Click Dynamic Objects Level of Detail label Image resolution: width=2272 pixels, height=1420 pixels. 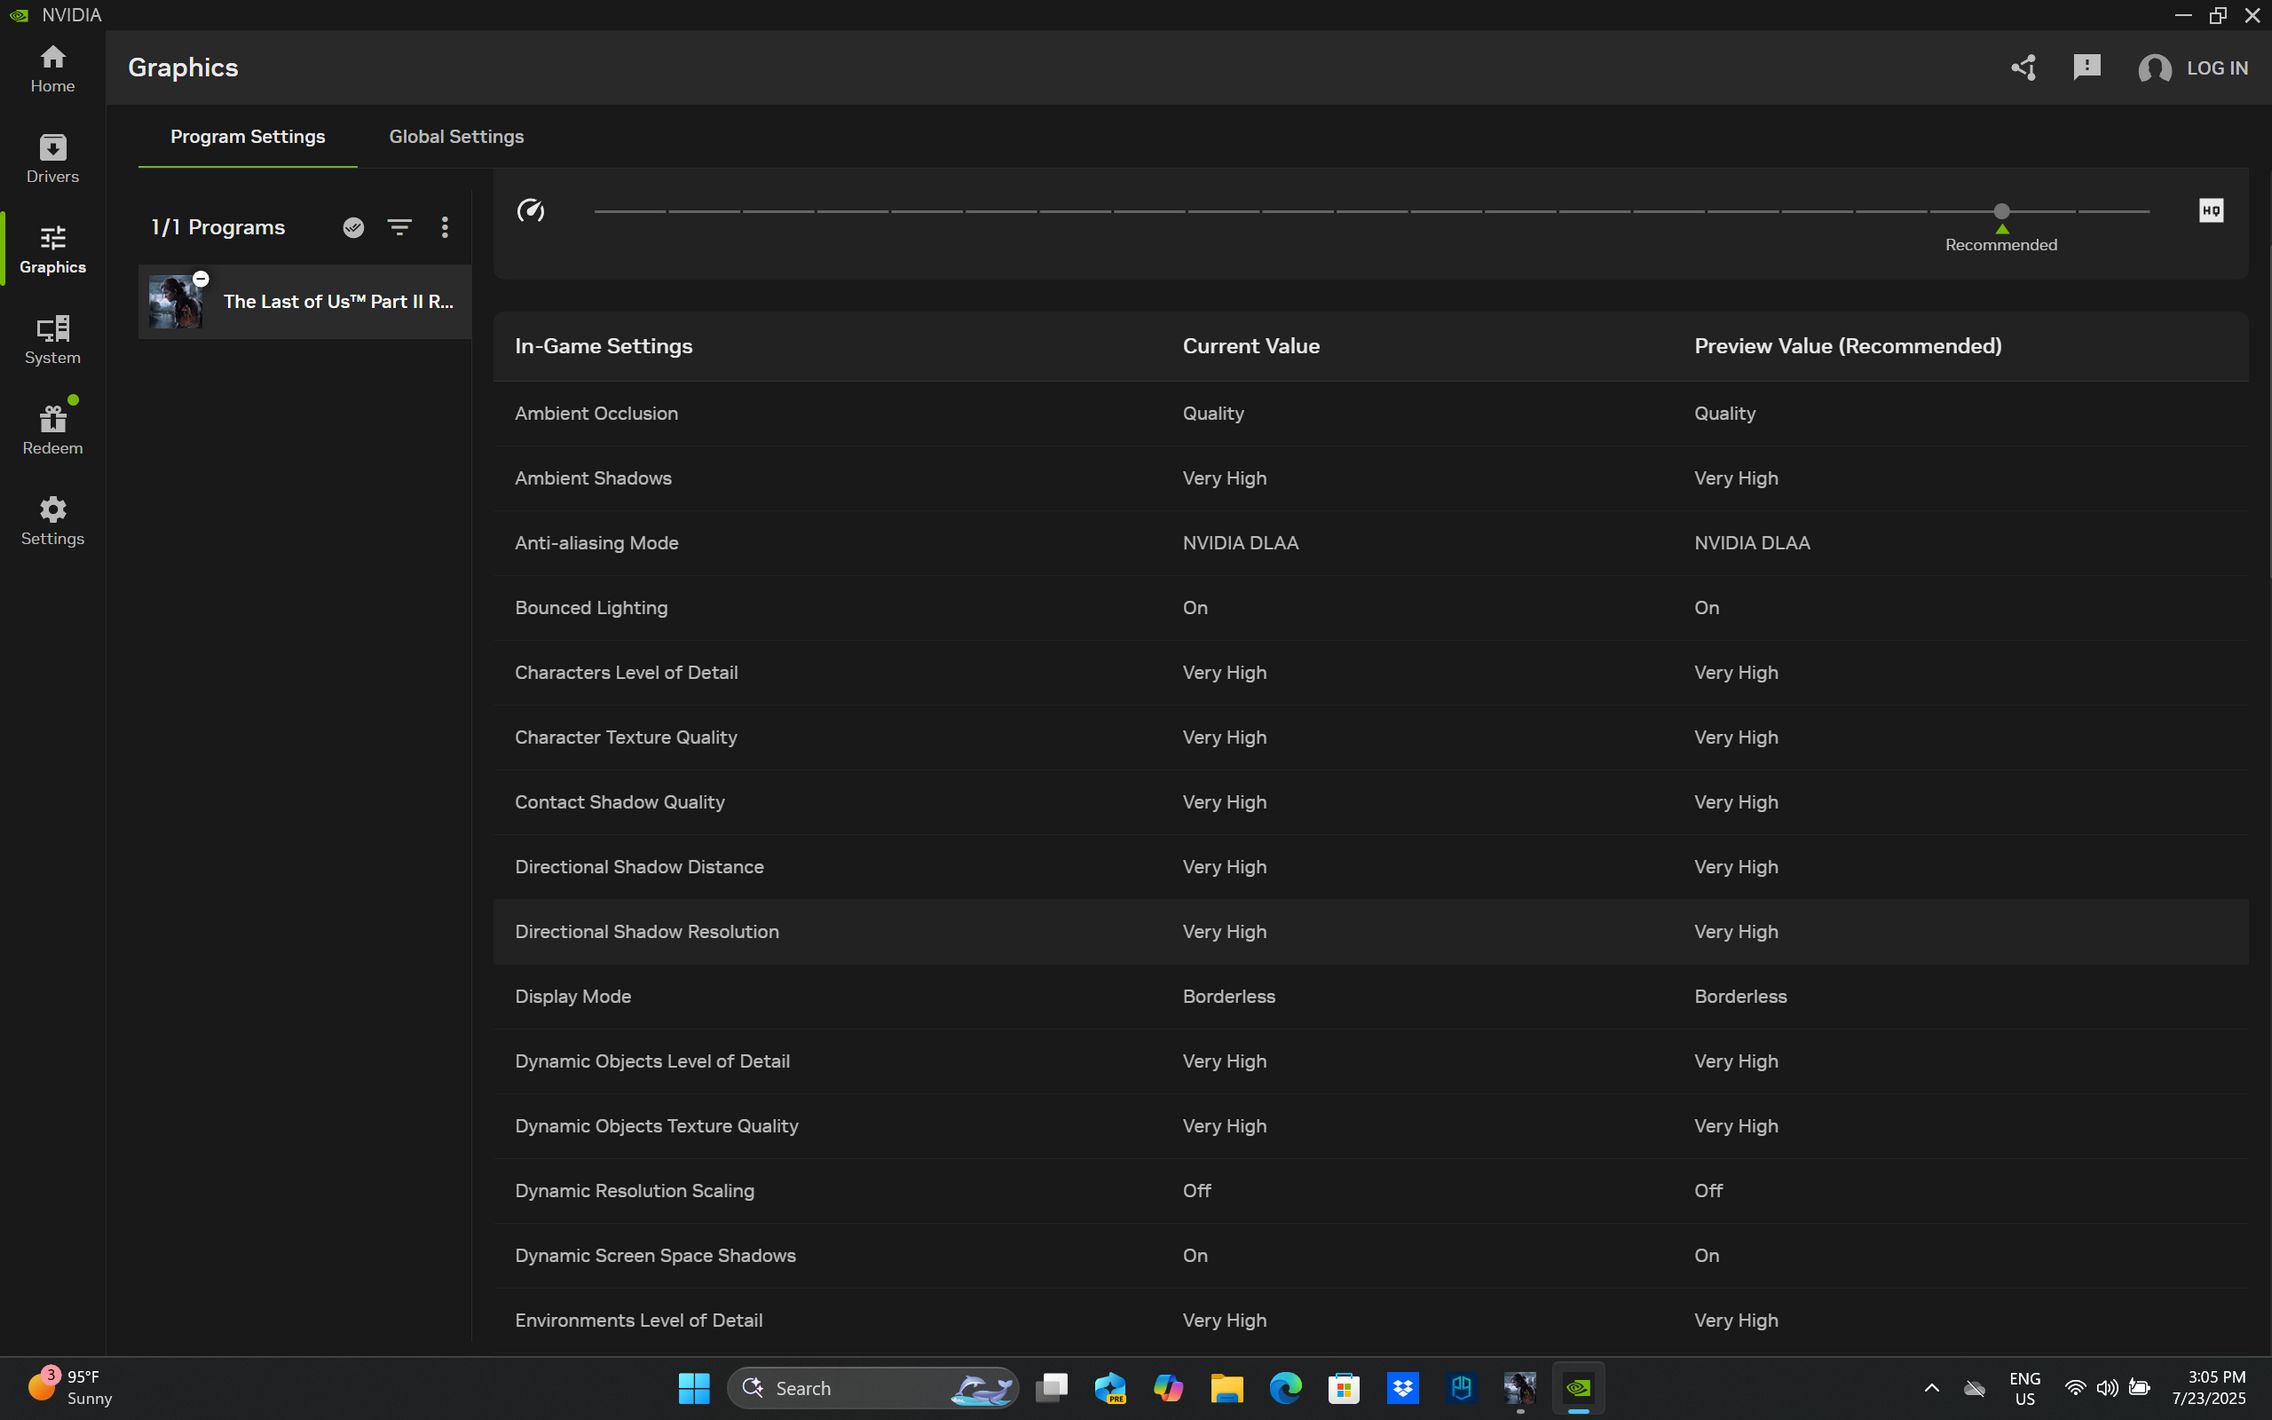tap(652, 1062)
